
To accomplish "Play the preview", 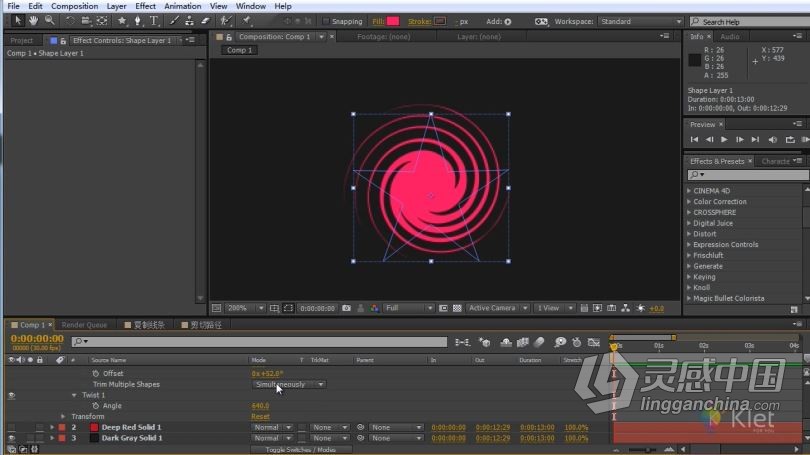I will point(724,139).
